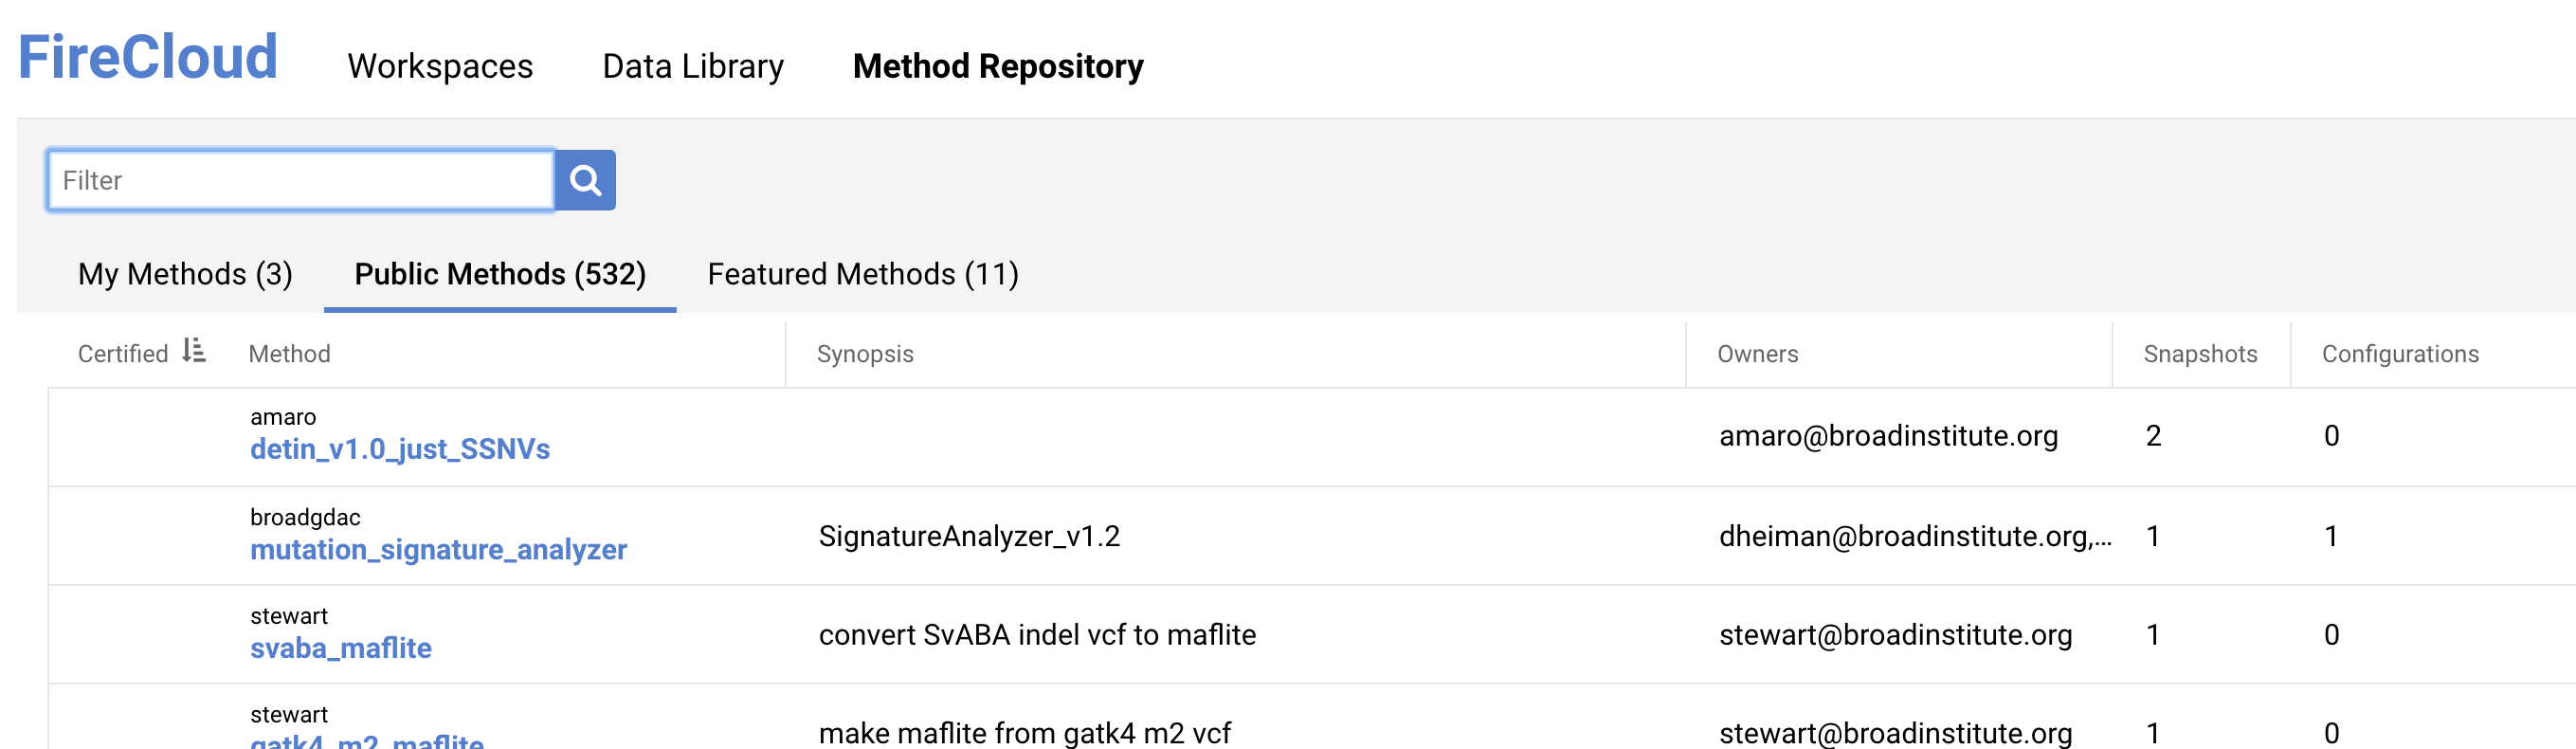Open the svaba_maflite method

341,649
